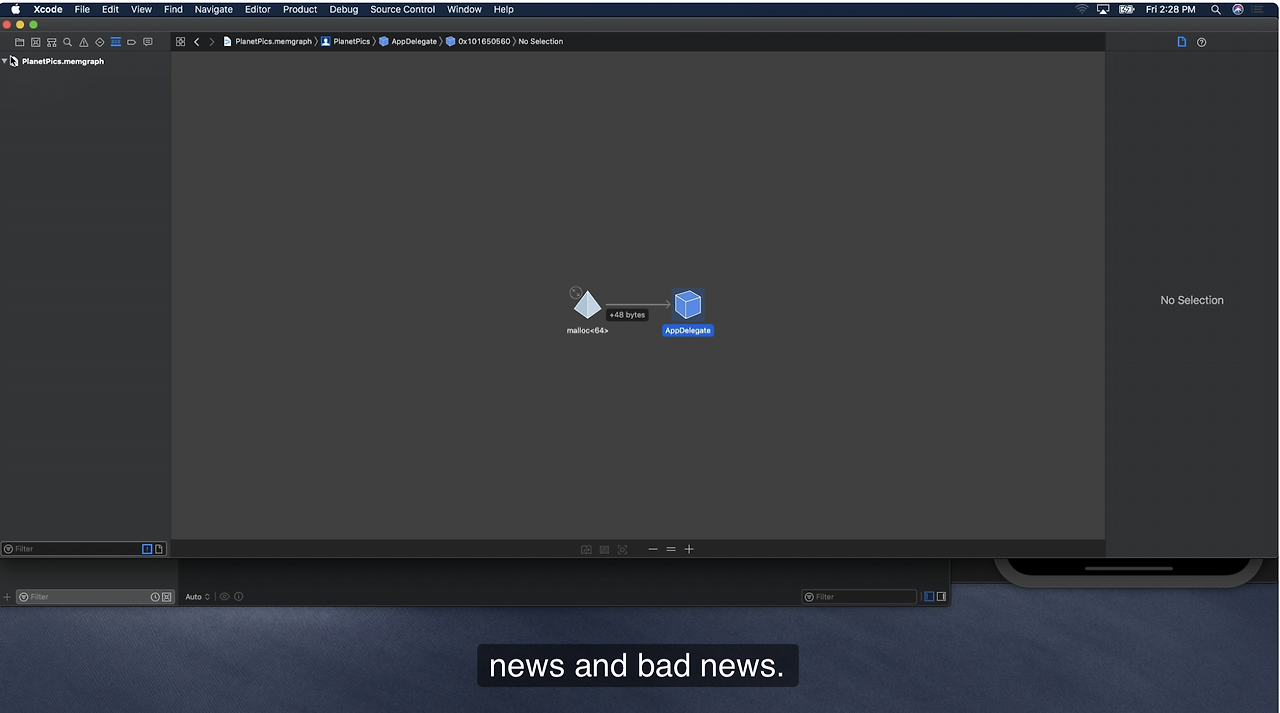This screenshot has height=713, width=1280.
Task: Show the variables view pane toggle
Action: tap(929, 597)
